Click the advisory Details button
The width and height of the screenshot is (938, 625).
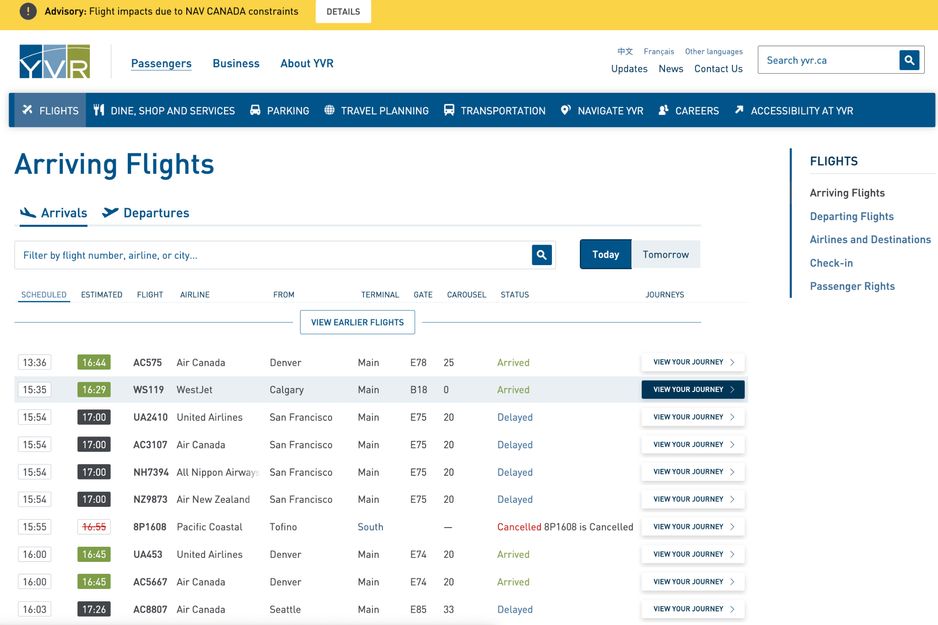pos(343,12)
